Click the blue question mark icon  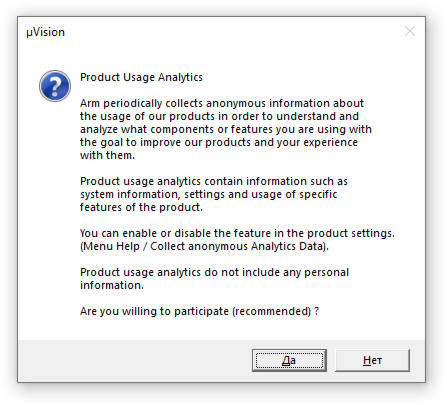point(55,86)
